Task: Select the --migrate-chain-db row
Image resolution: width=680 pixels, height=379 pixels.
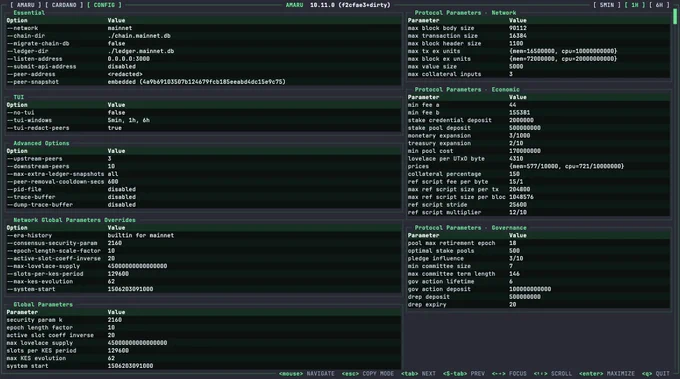Action: [204, 43]
